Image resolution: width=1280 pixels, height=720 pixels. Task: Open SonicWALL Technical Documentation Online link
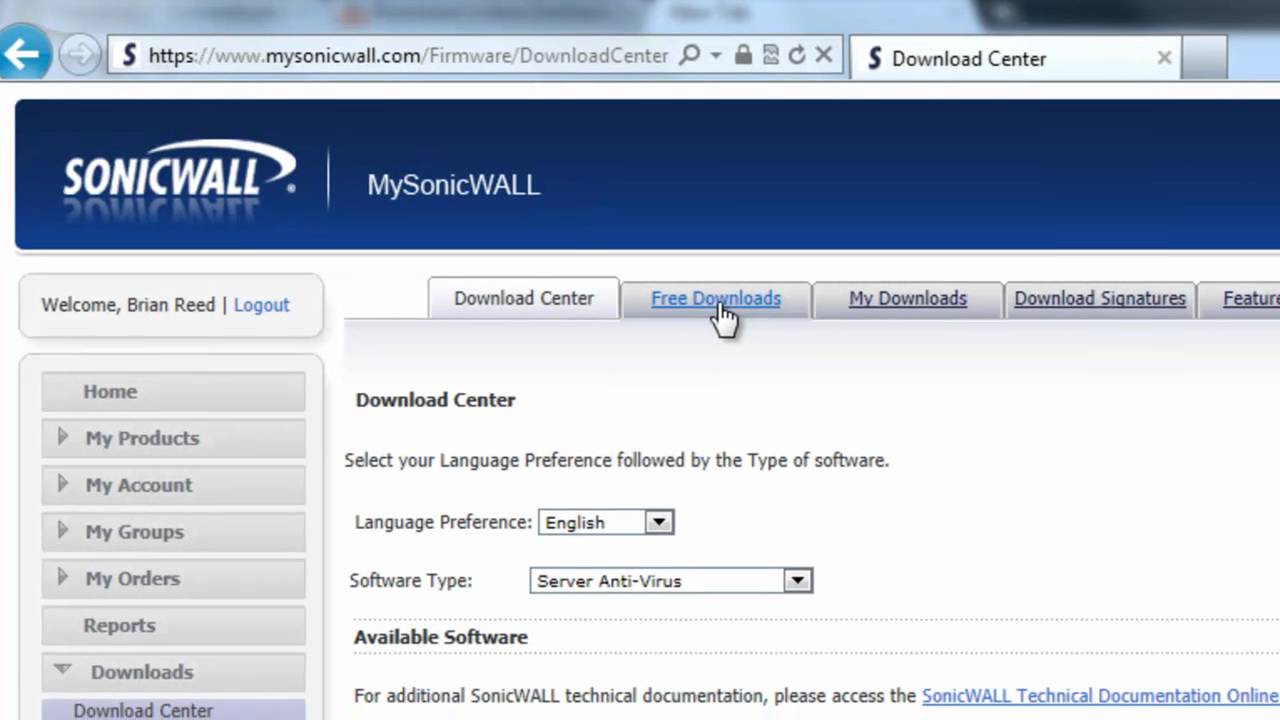coord(1100,695)
